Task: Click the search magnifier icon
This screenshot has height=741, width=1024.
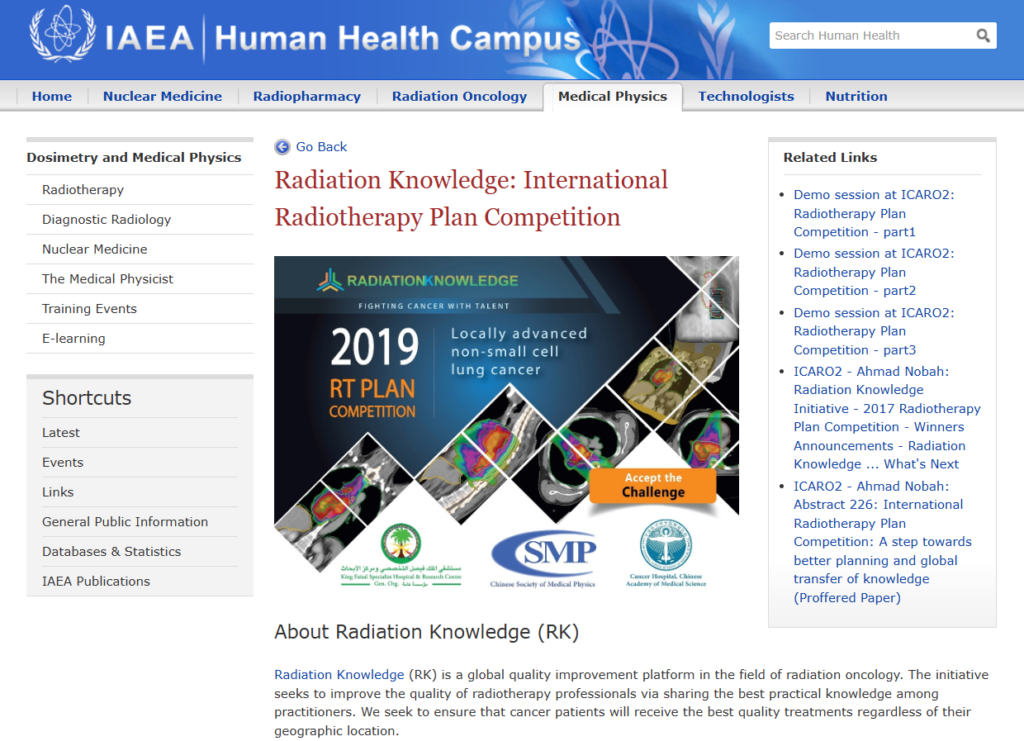Action: 983,36
